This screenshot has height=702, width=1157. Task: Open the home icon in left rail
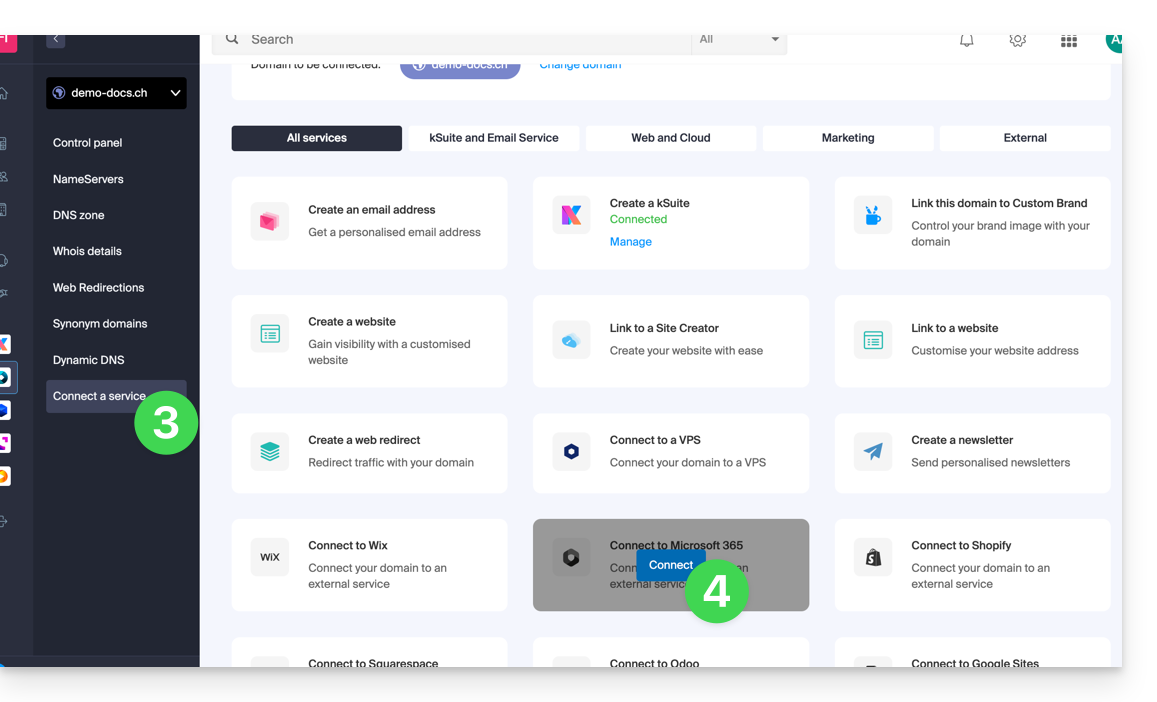pos(4,93)
